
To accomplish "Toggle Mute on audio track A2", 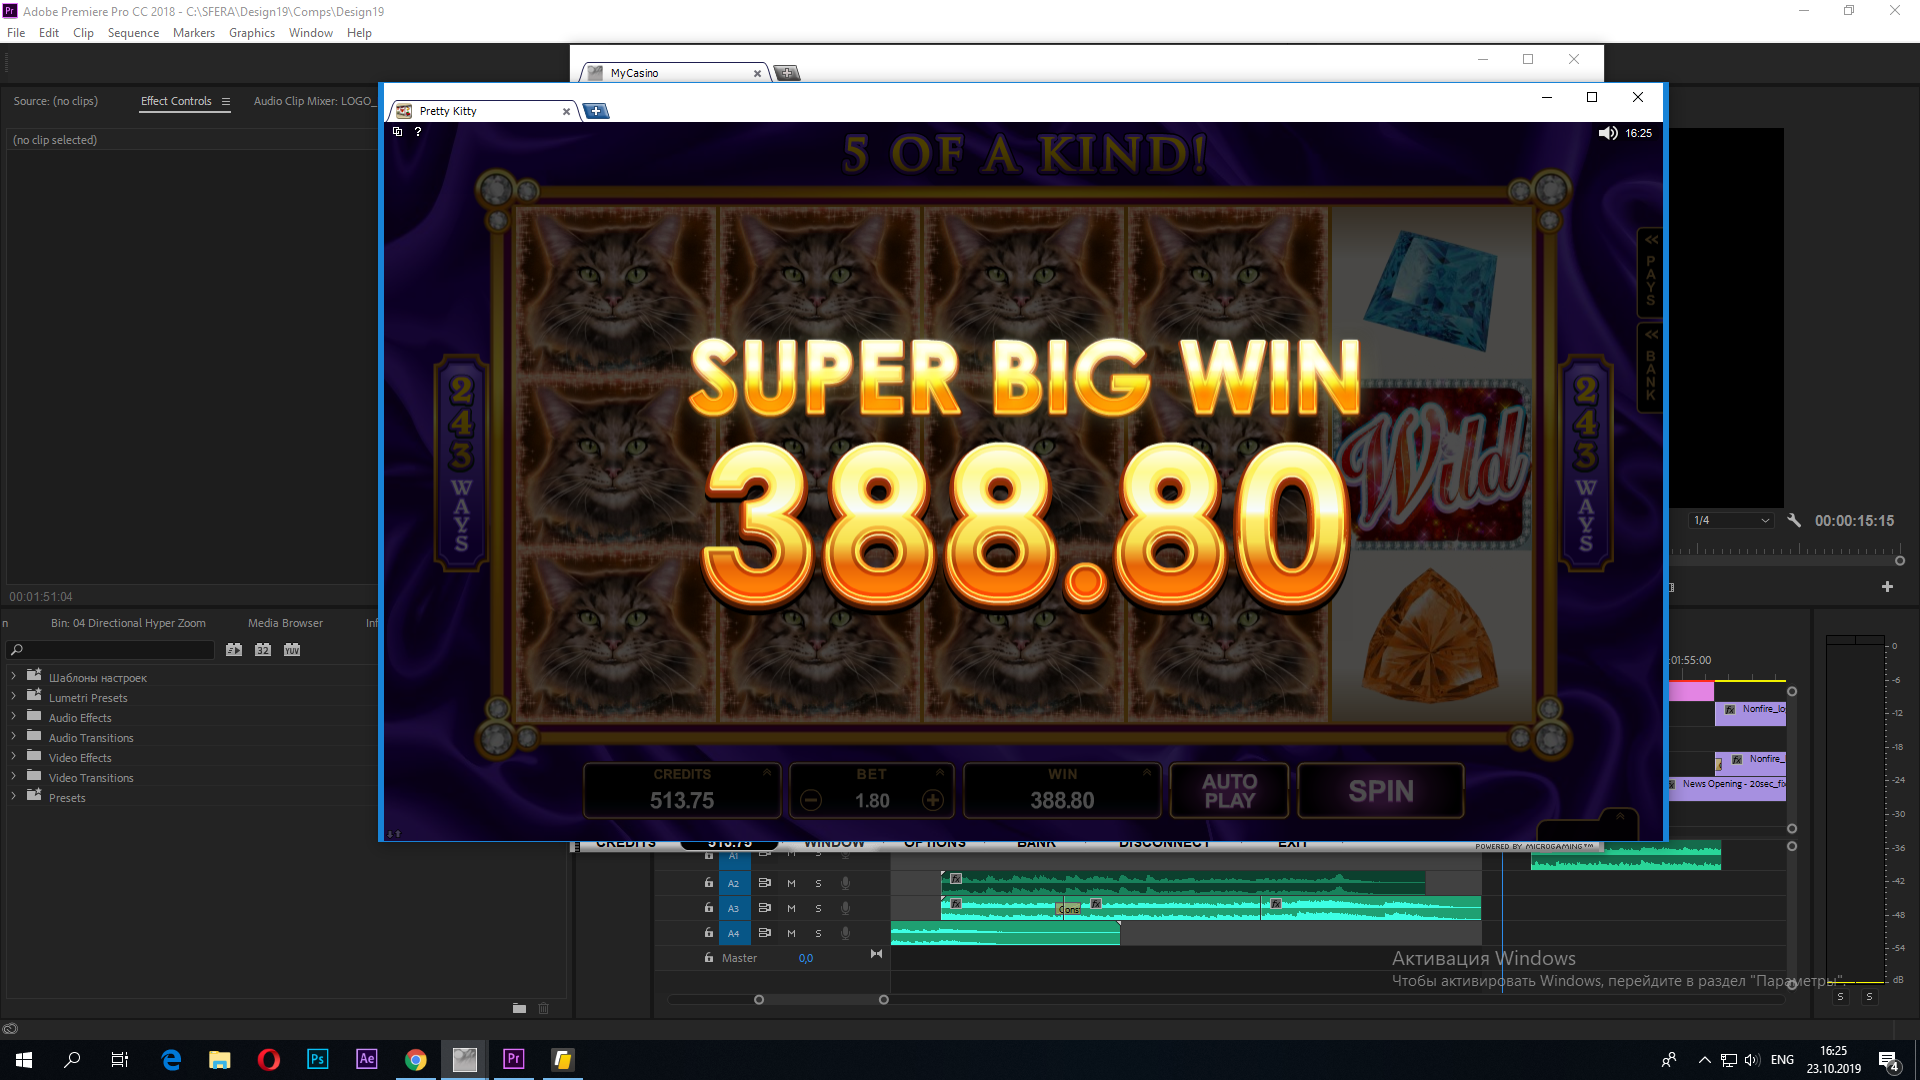I will point(791,883).
